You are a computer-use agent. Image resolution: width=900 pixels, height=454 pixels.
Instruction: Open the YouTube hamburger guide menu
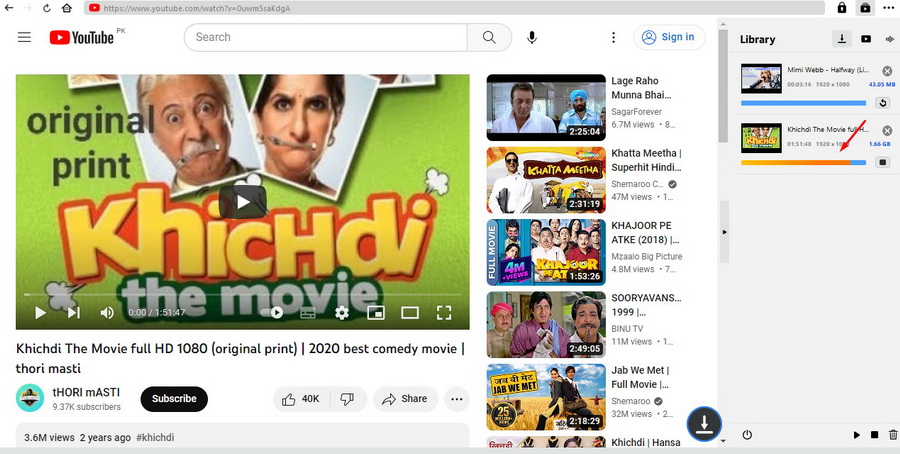24,37
